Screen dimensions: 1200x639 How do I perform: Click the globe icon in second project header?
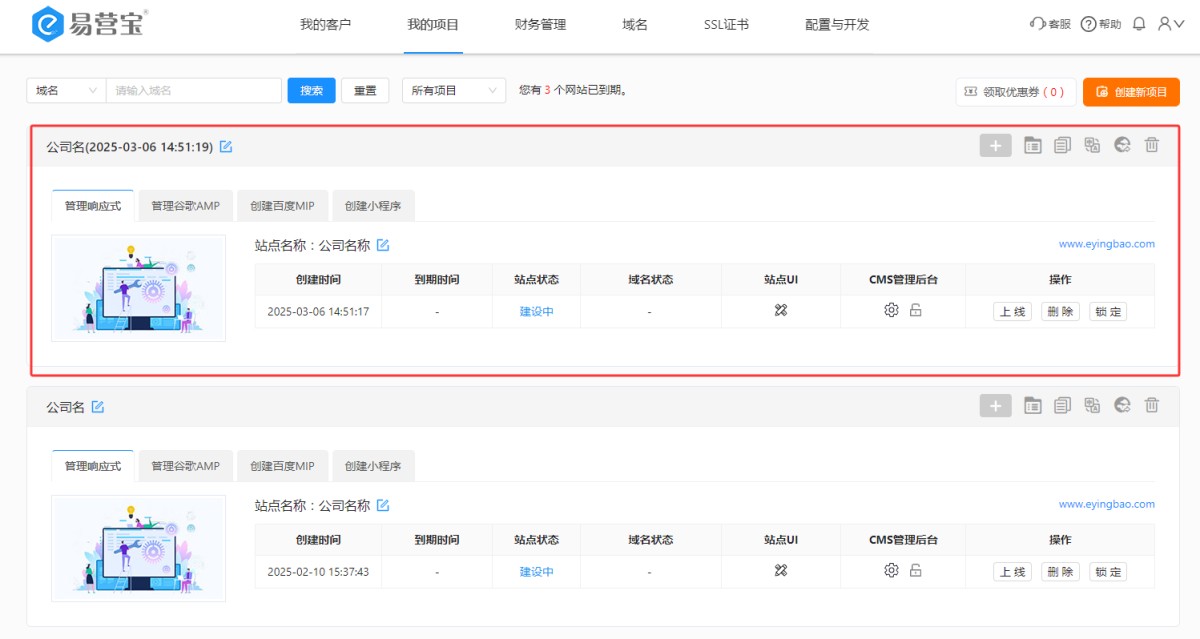[x=1122, y=405]
